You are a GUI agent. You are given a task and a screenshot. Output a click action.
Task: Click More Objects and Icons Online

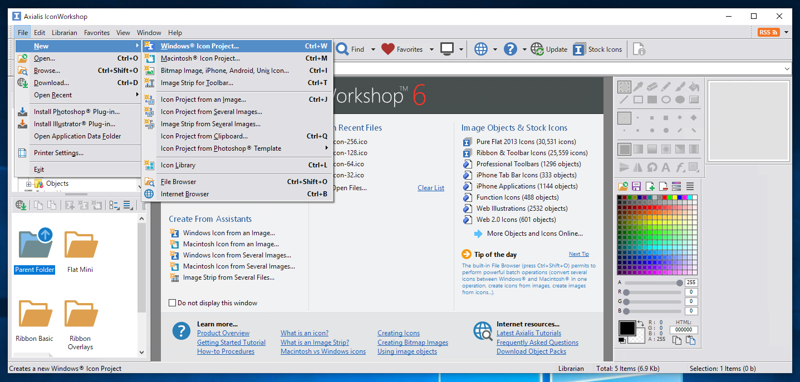tap(529, 234)
